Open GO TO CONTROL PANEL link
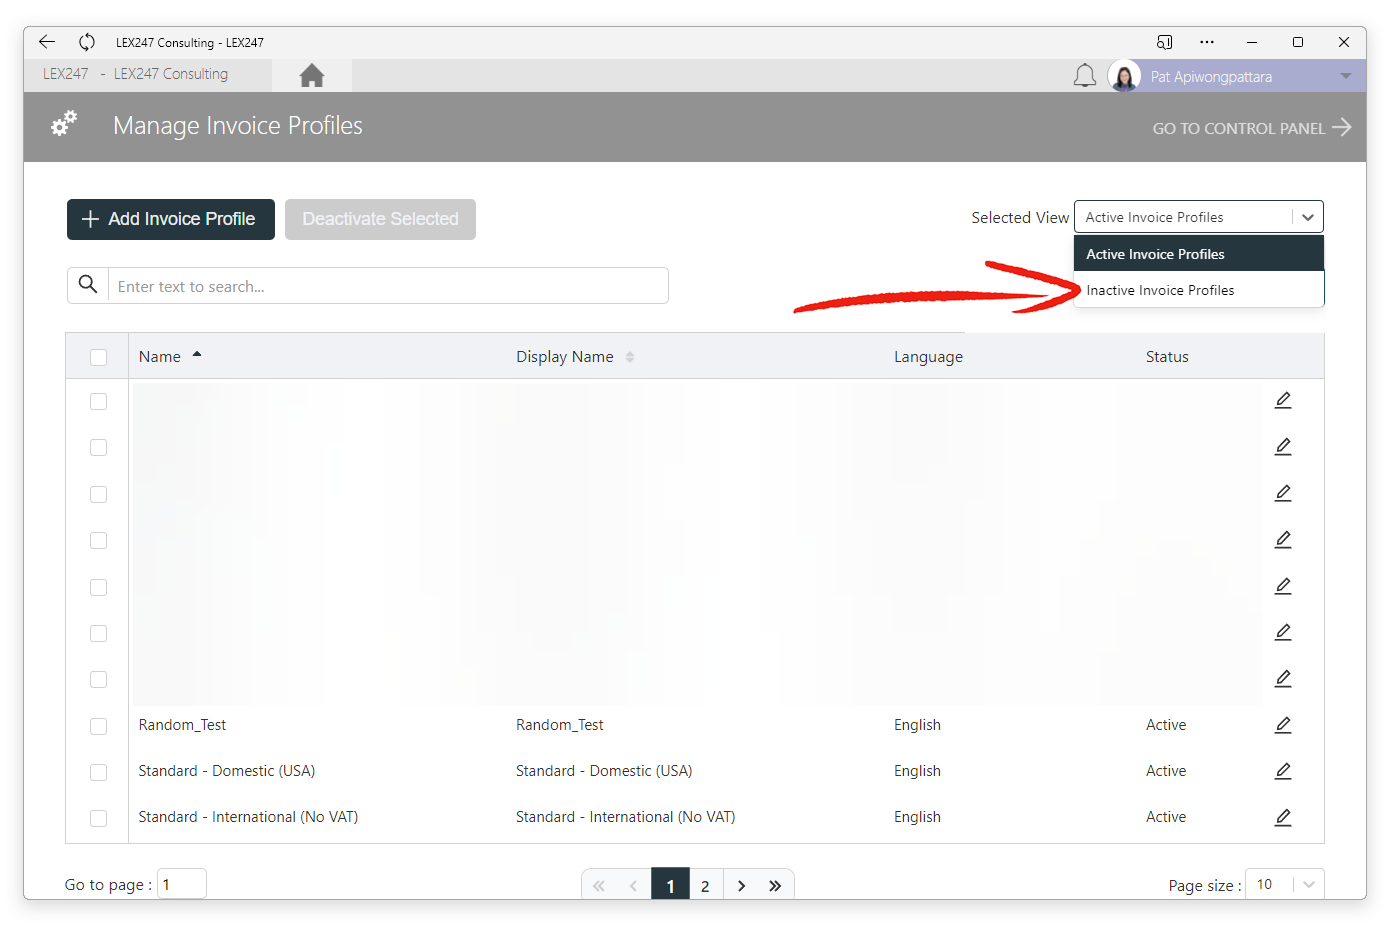 [1252, 128]
